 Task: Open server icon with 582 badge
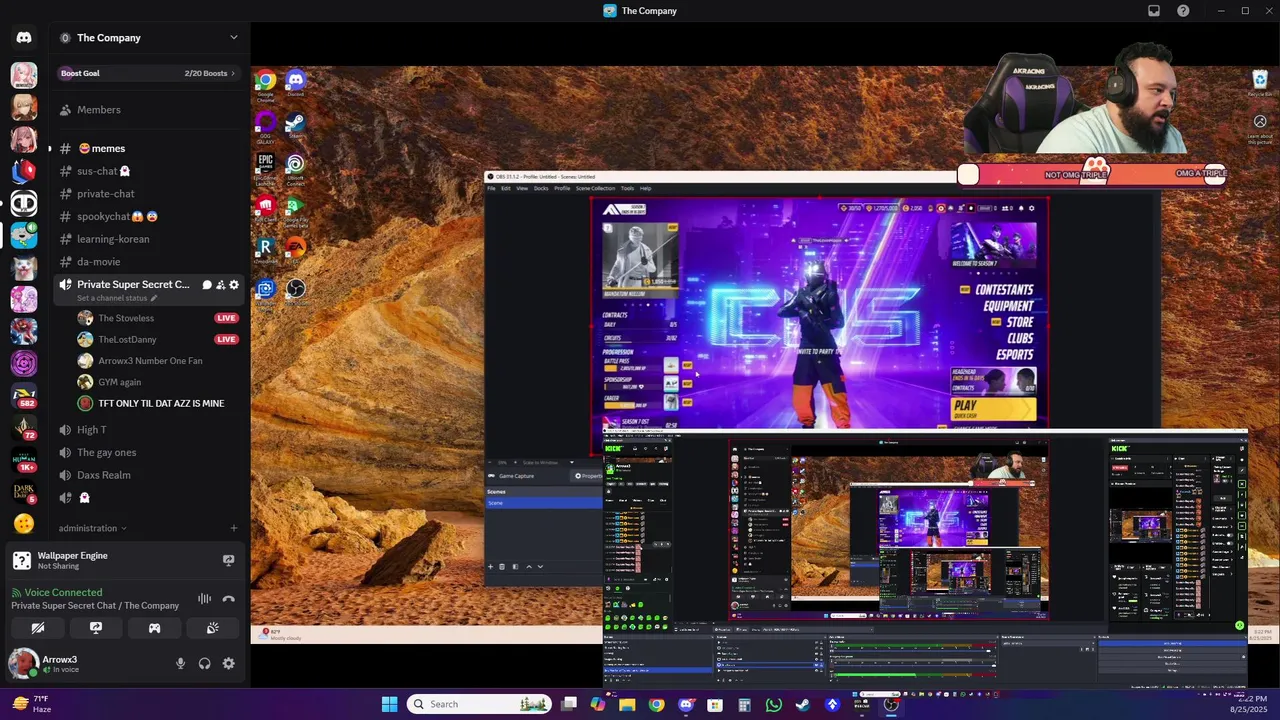pyautogui.click(x=24, y=395)
